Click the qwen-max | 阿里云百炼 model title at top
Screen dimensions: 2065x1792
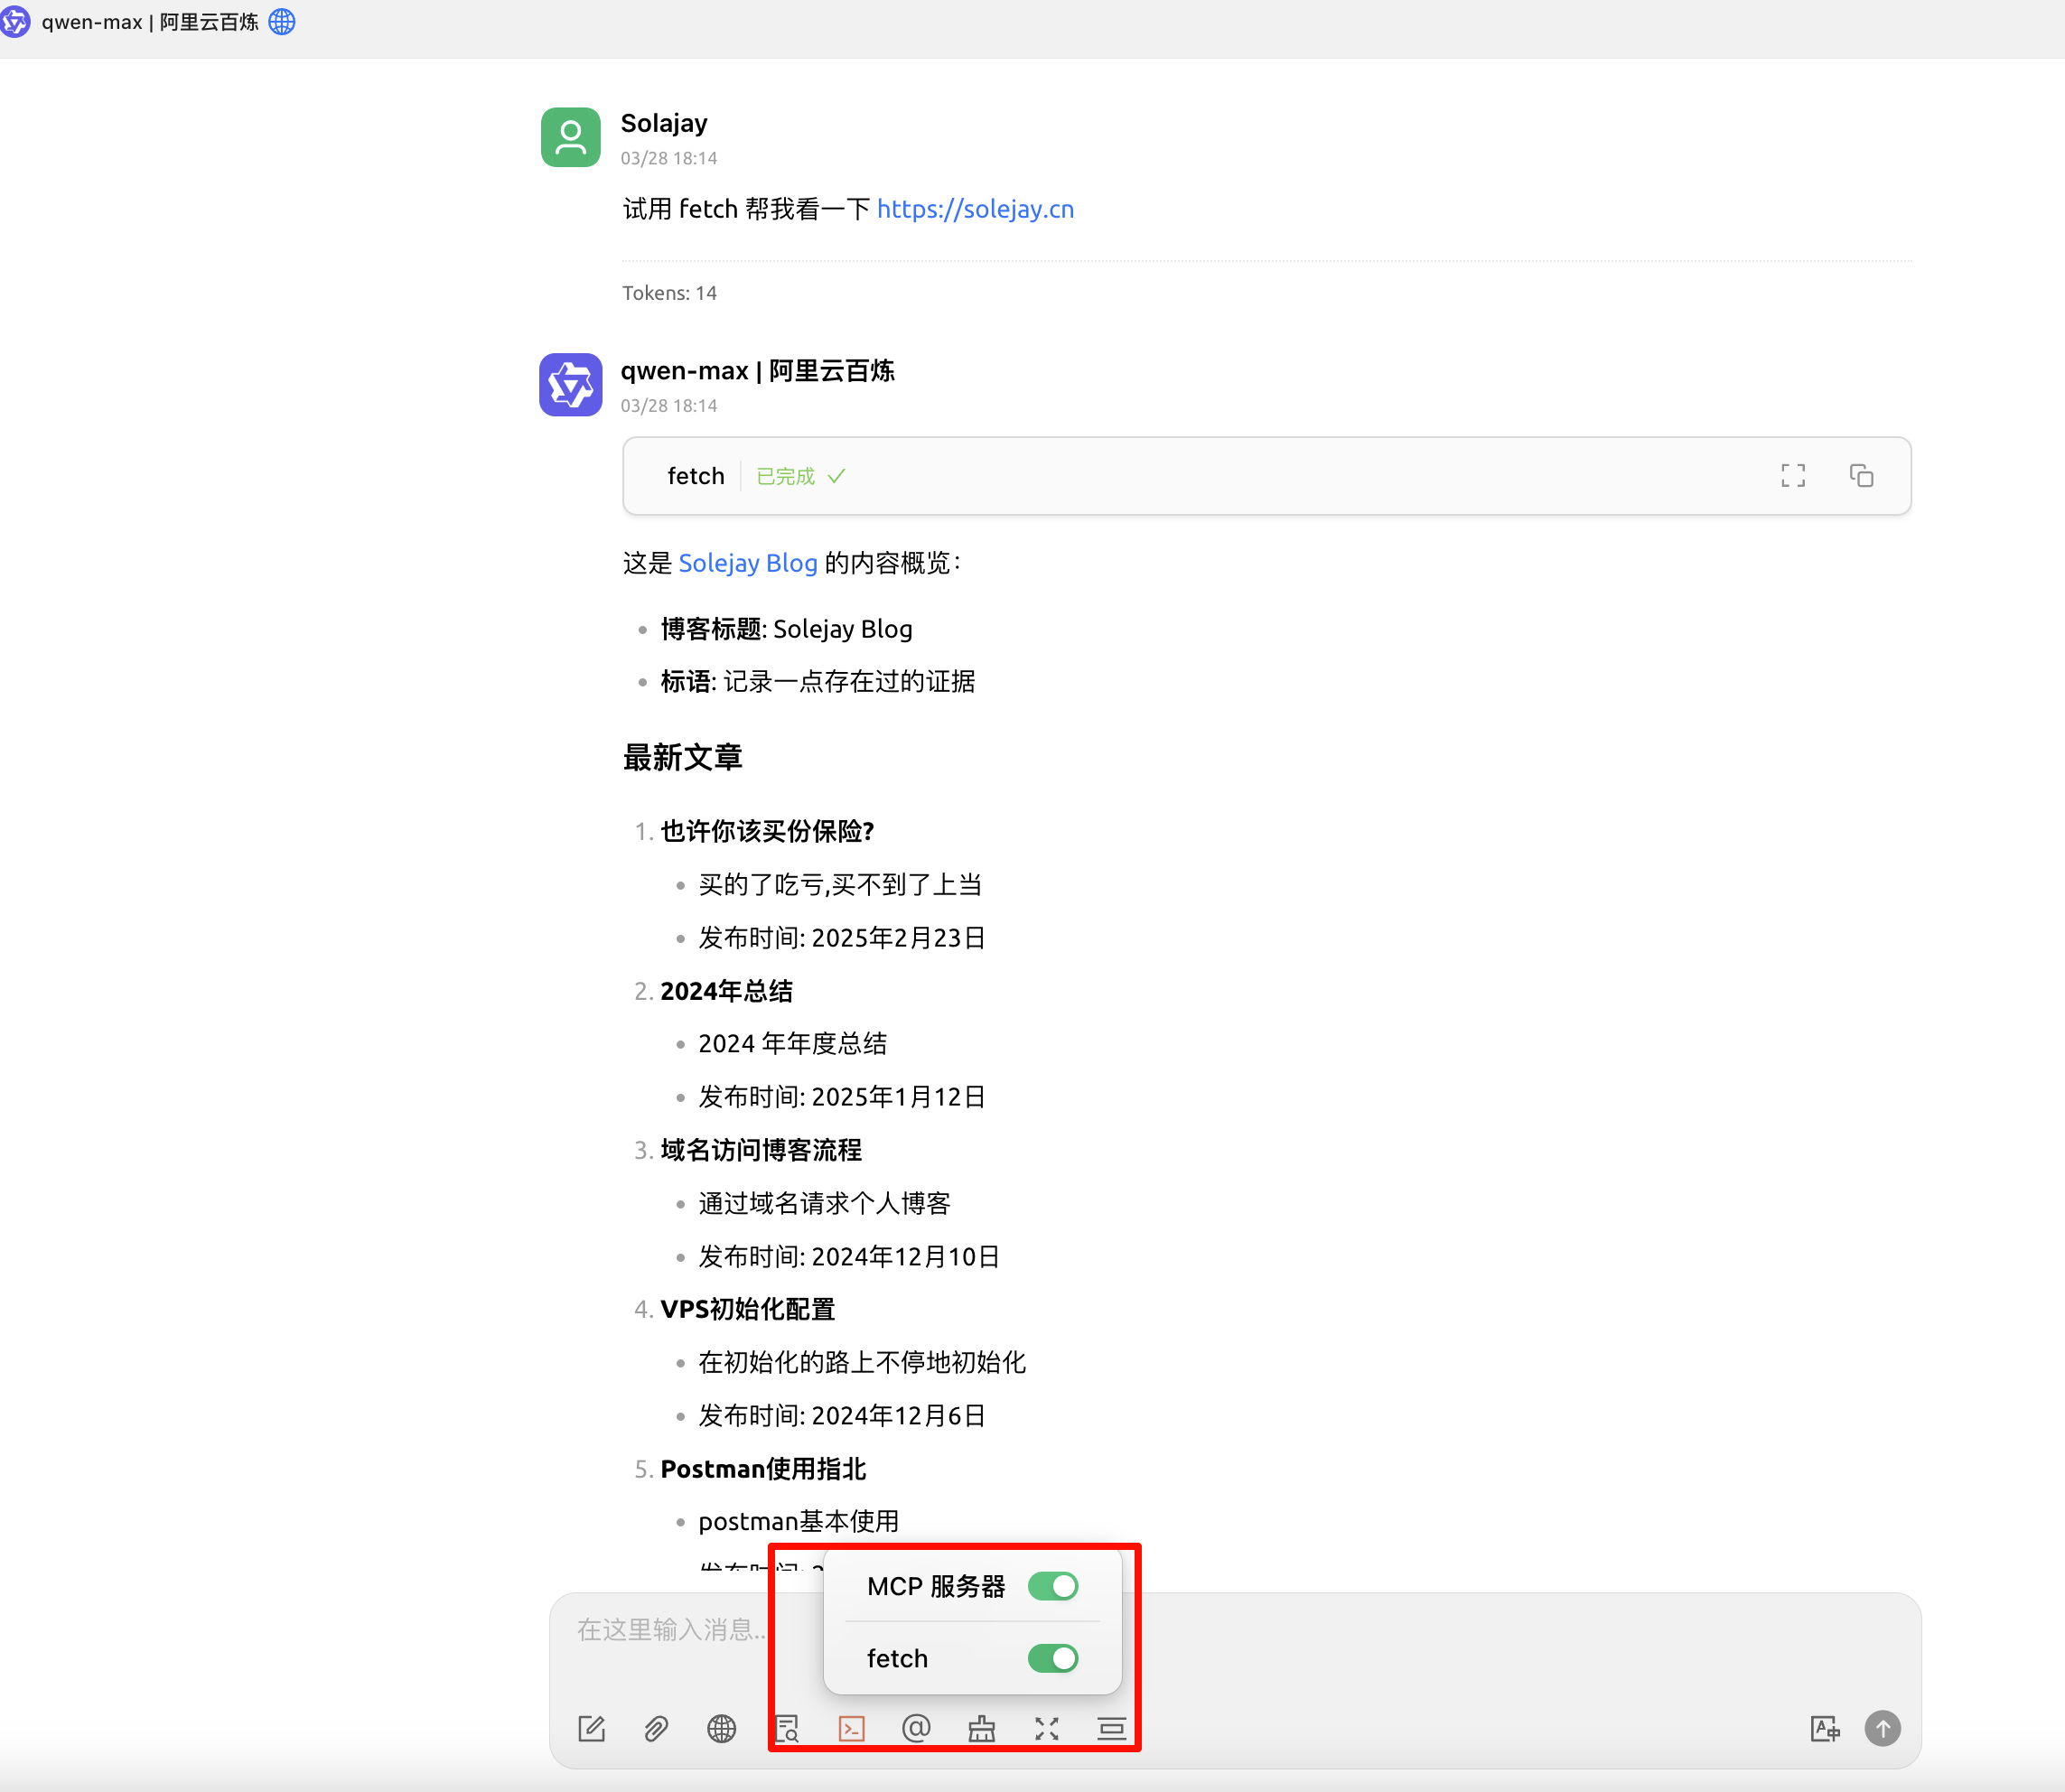150,21
